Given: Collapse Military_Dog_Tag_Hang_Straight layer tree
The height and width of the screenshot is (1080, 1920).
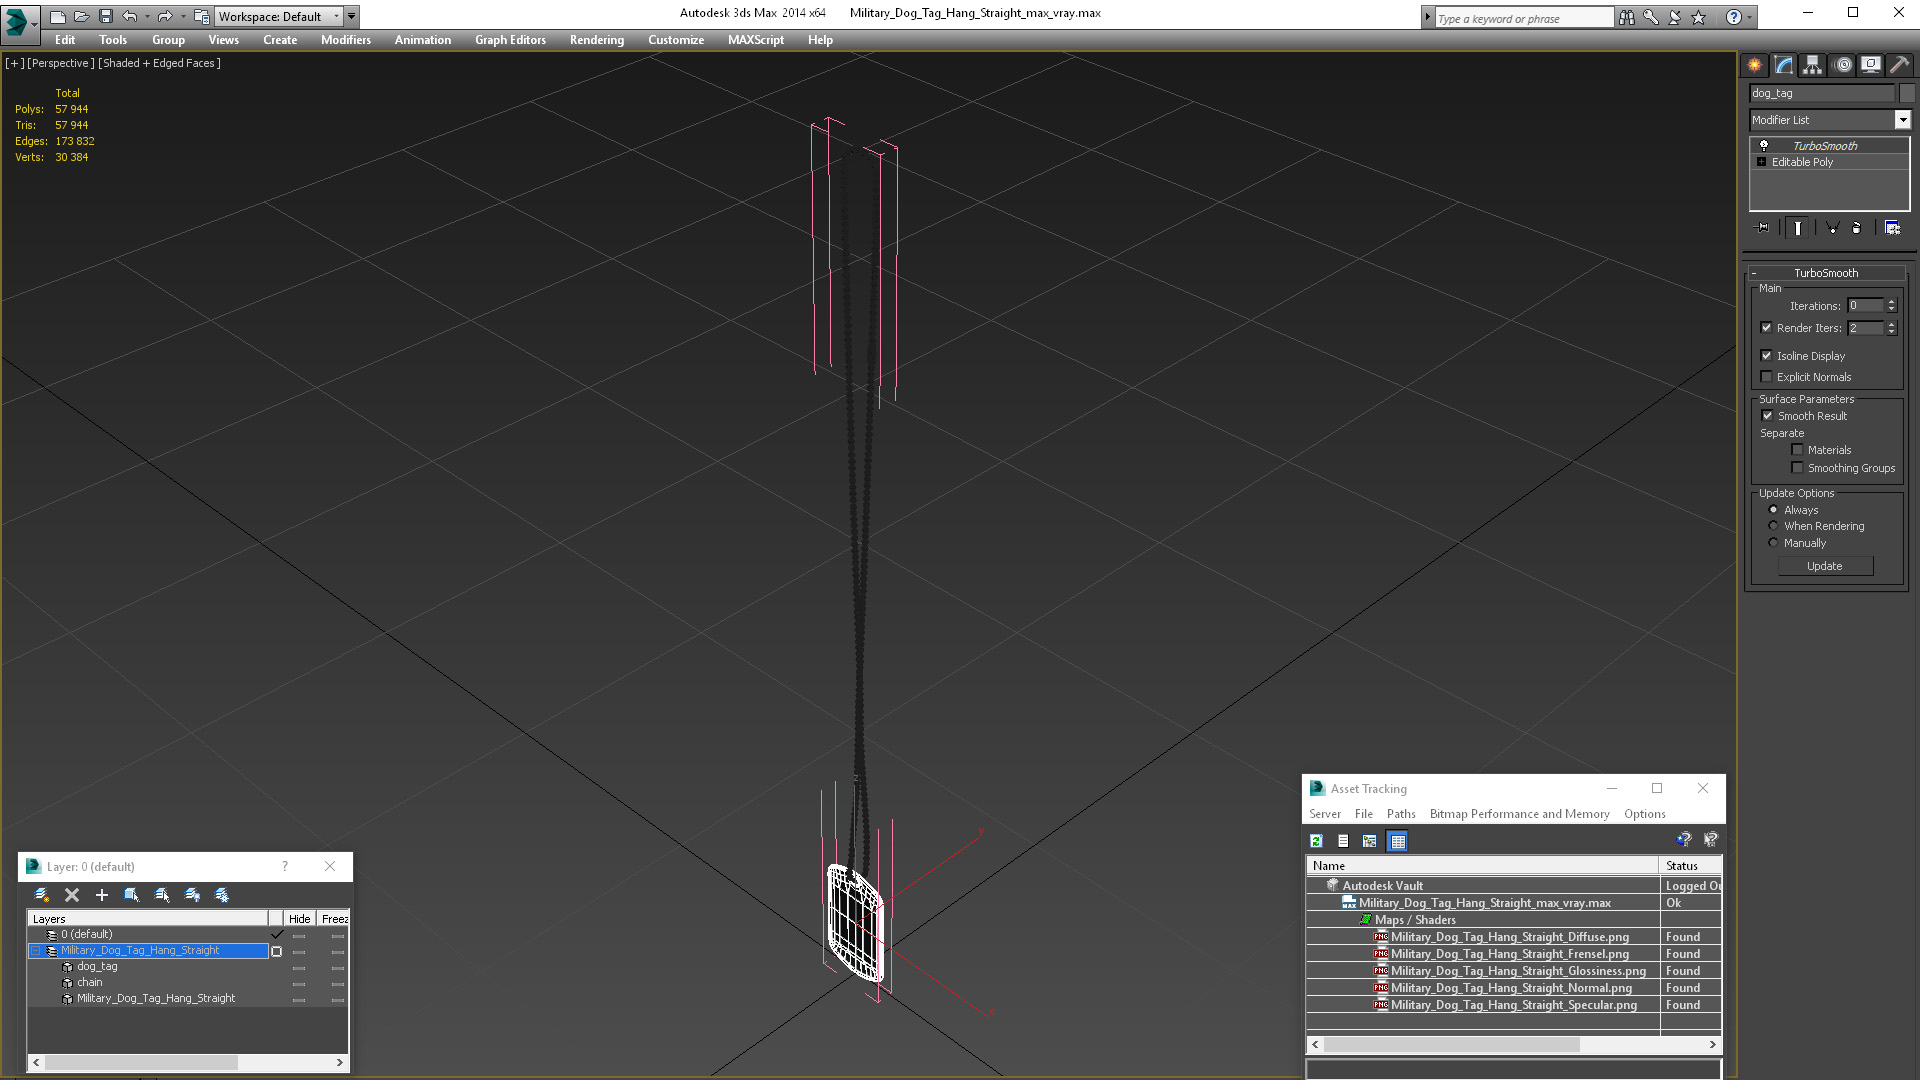Looking at the screenshot, I should (36, 951).
